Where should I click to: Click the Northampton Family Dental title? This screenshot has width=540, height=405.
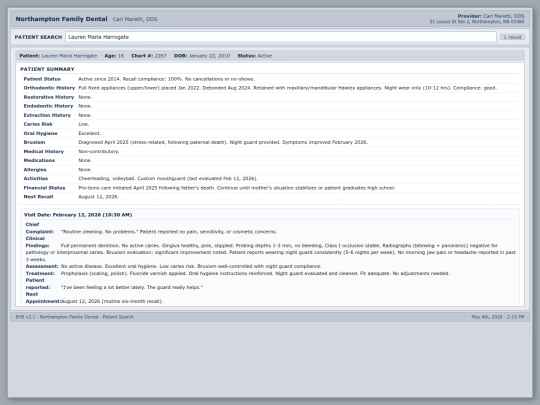tap(61, 19)
